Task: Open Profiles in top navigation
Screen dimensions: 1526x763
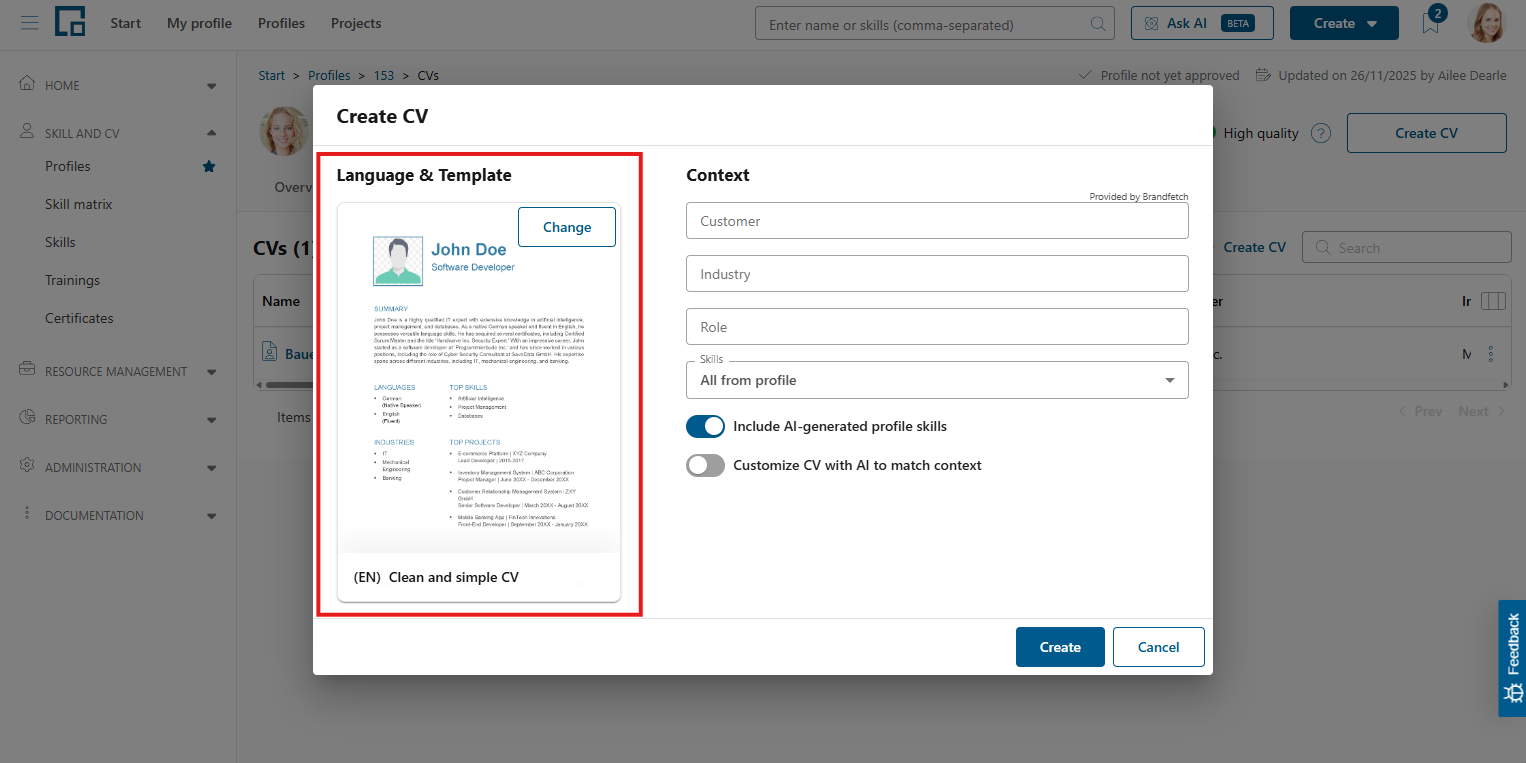Action: 281,23
